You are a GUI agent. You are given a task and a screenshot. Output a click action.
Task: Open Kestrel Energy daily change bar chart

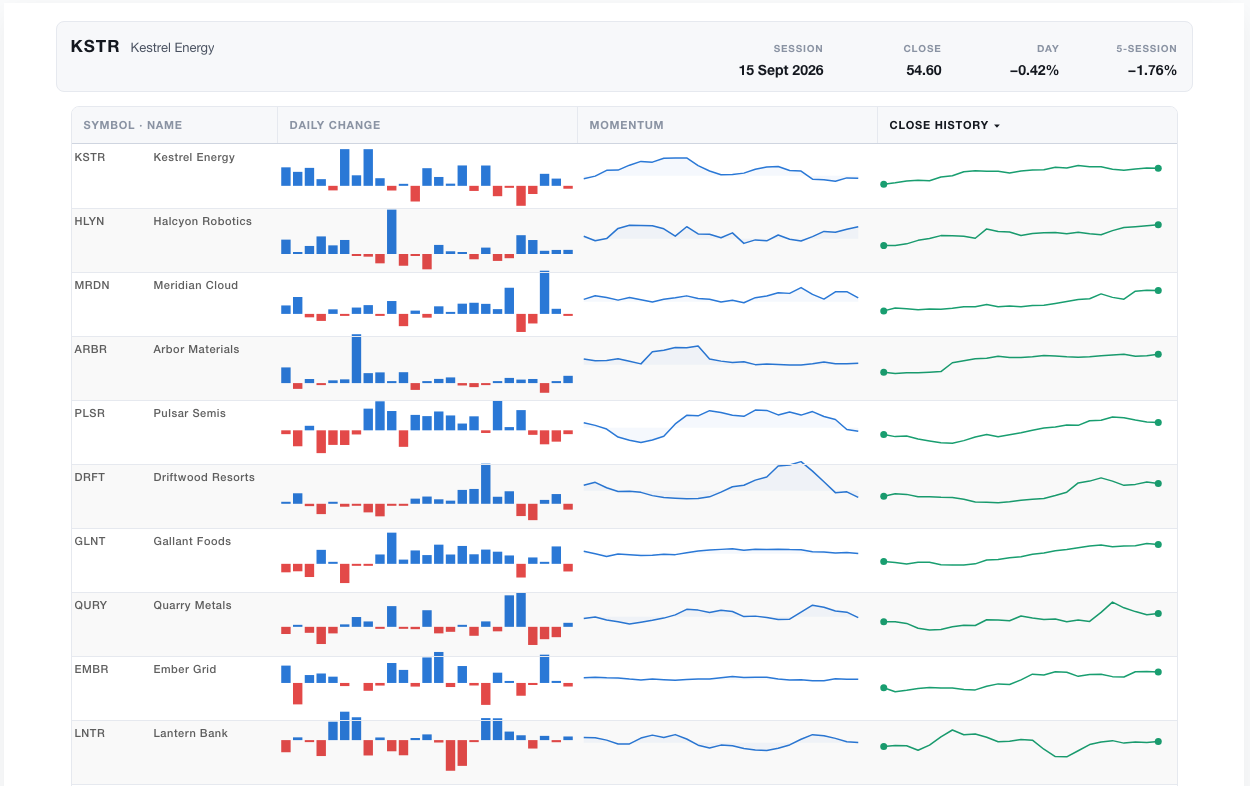(x=427, y=177)
